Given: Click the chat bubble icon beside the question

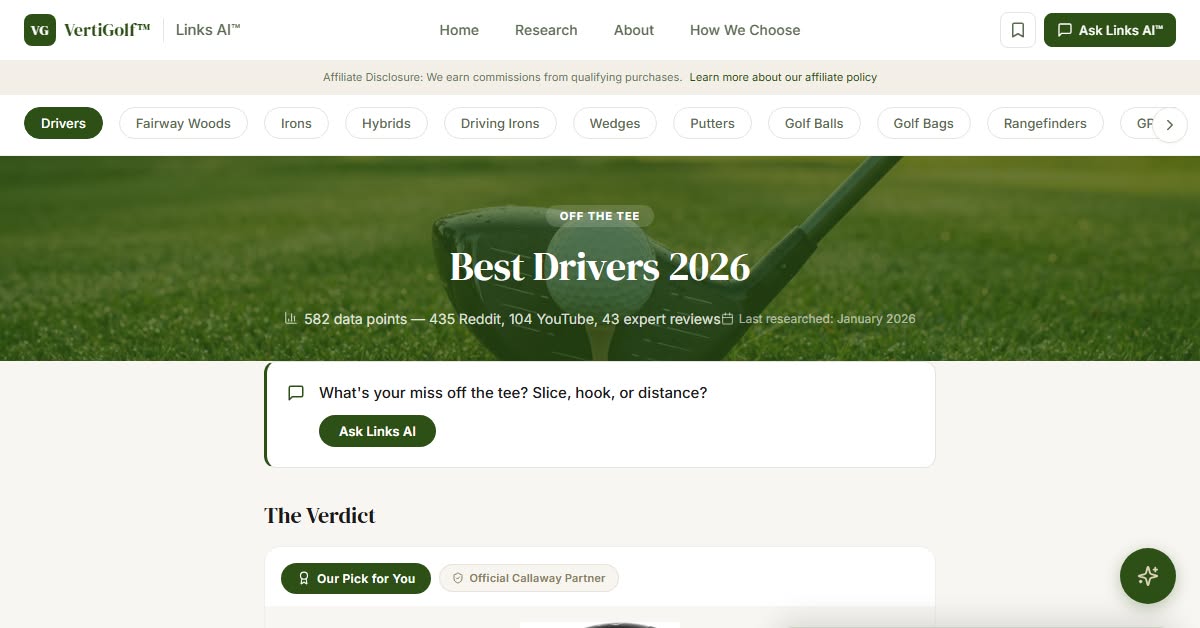Looking at the screenshot, I should pyautogui.click(x=296, y=393).
